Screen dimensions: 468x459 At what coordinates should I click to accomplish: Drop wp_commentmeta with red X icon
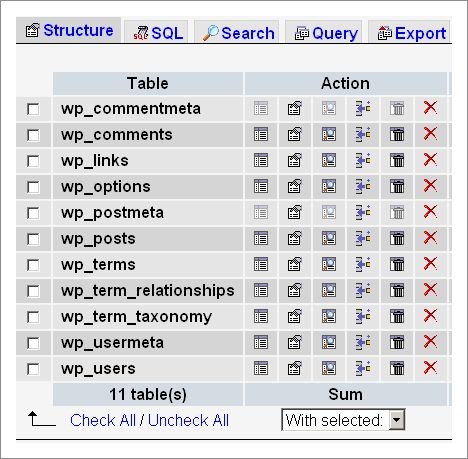tap(430, 108)
